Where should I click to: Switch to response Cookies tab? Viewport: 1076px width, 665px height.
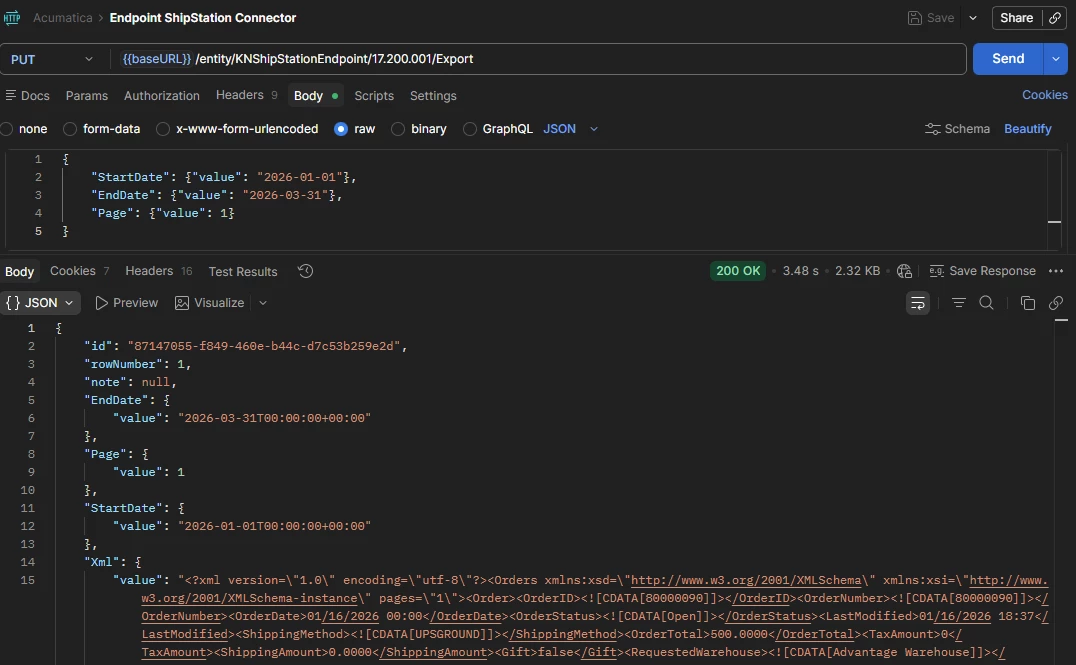coord(79,270)
